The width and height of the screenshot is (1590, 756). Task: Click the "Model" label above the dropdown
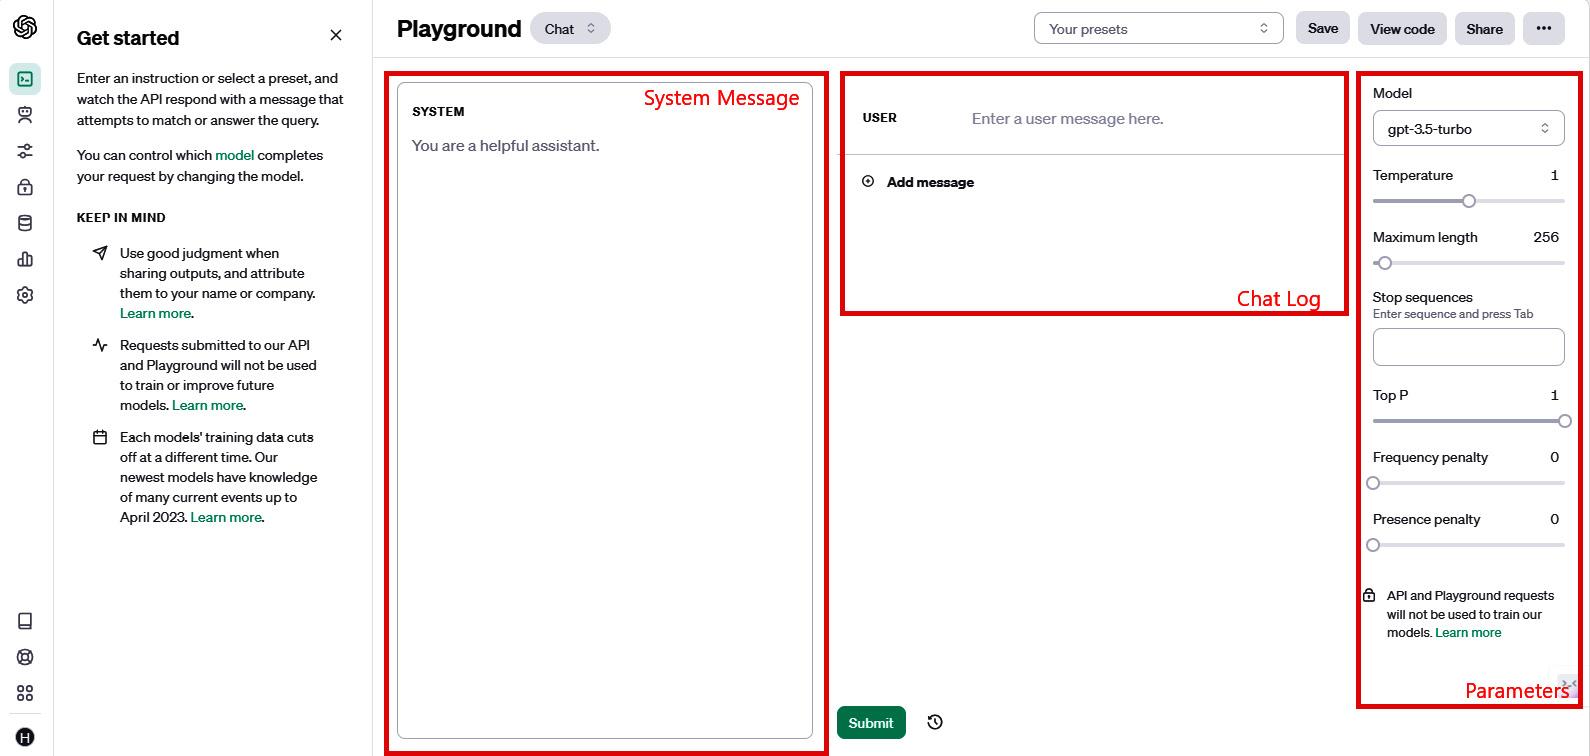click(1392, 93)
